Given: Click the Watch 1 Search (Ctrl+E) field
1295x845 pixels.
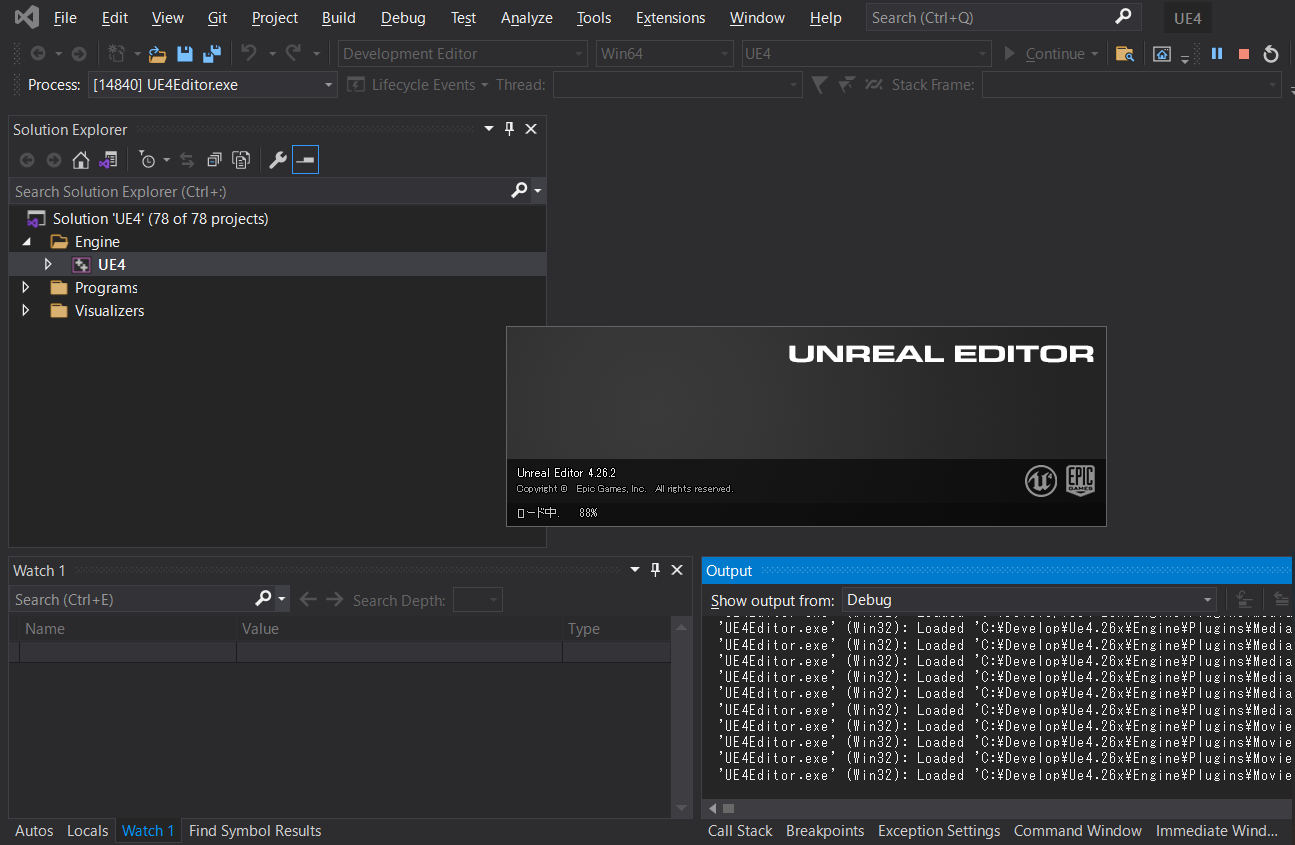Looking at the screenshot, I should (131, 599).
